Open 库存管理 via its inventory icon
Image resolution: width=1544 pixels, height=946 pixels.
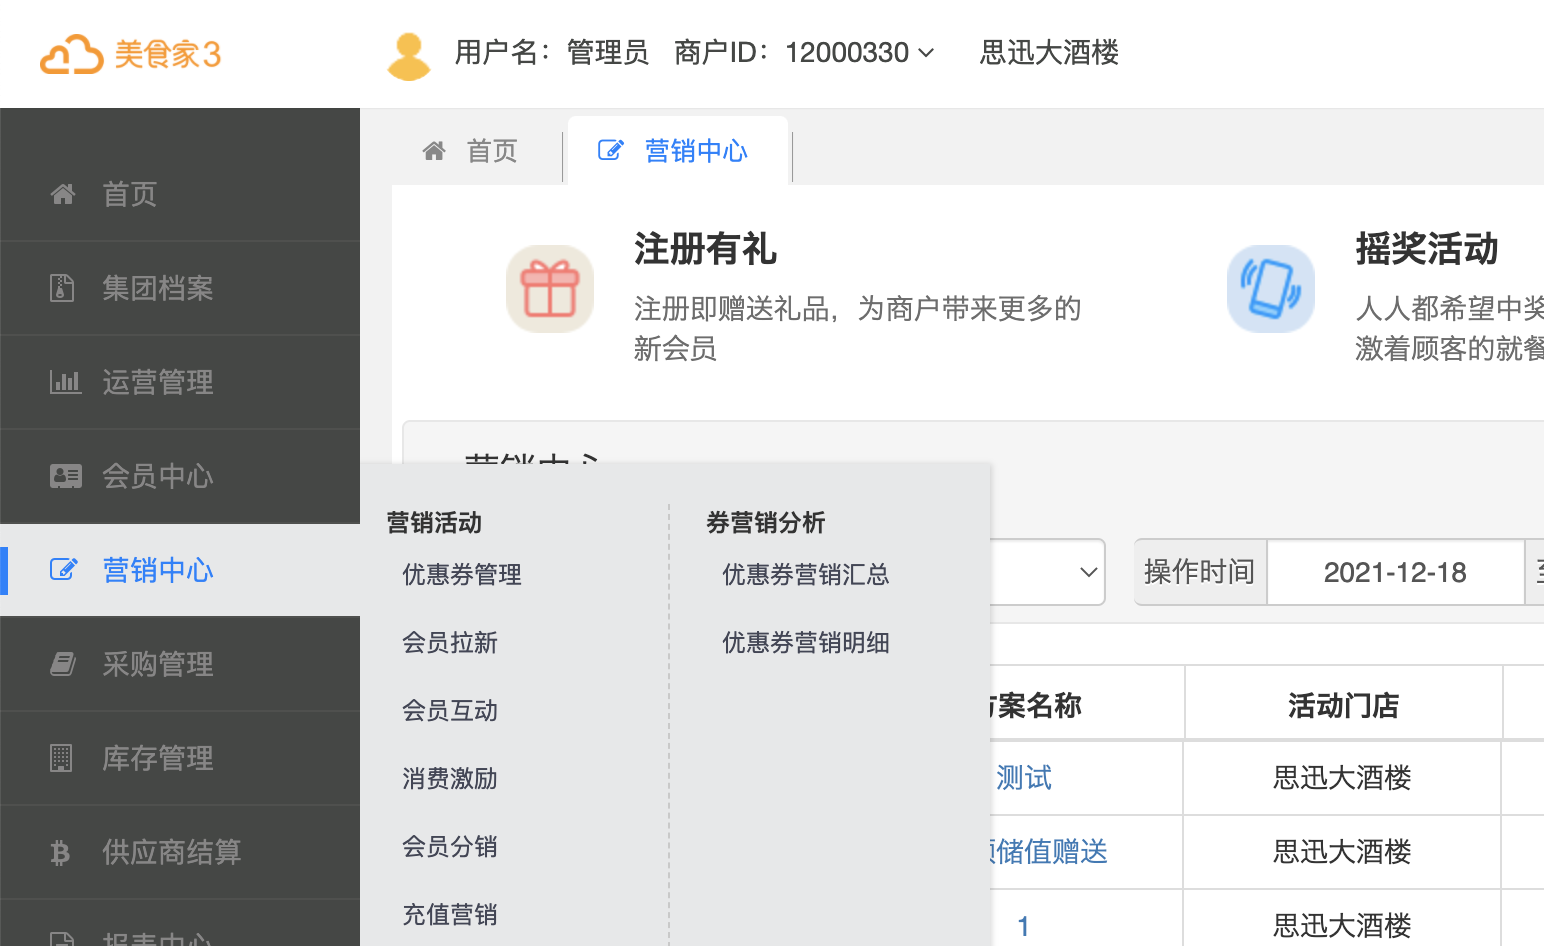point(63,758)
